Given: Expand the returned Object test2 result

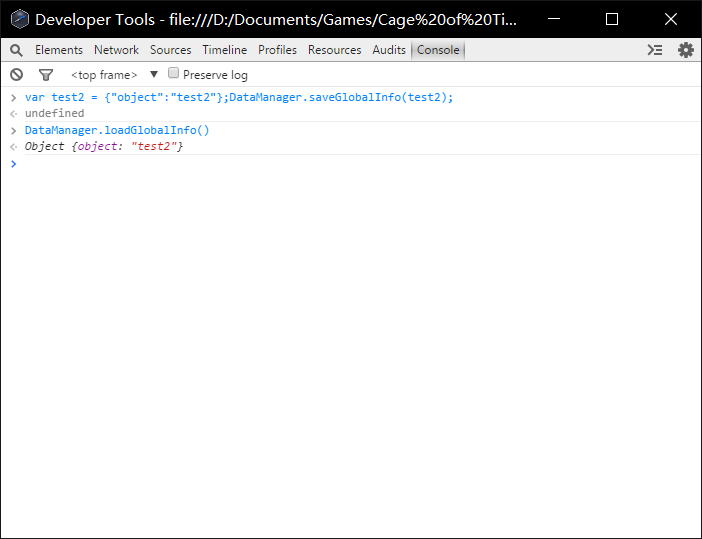Looking at the screenshot, I should [104, 146].
